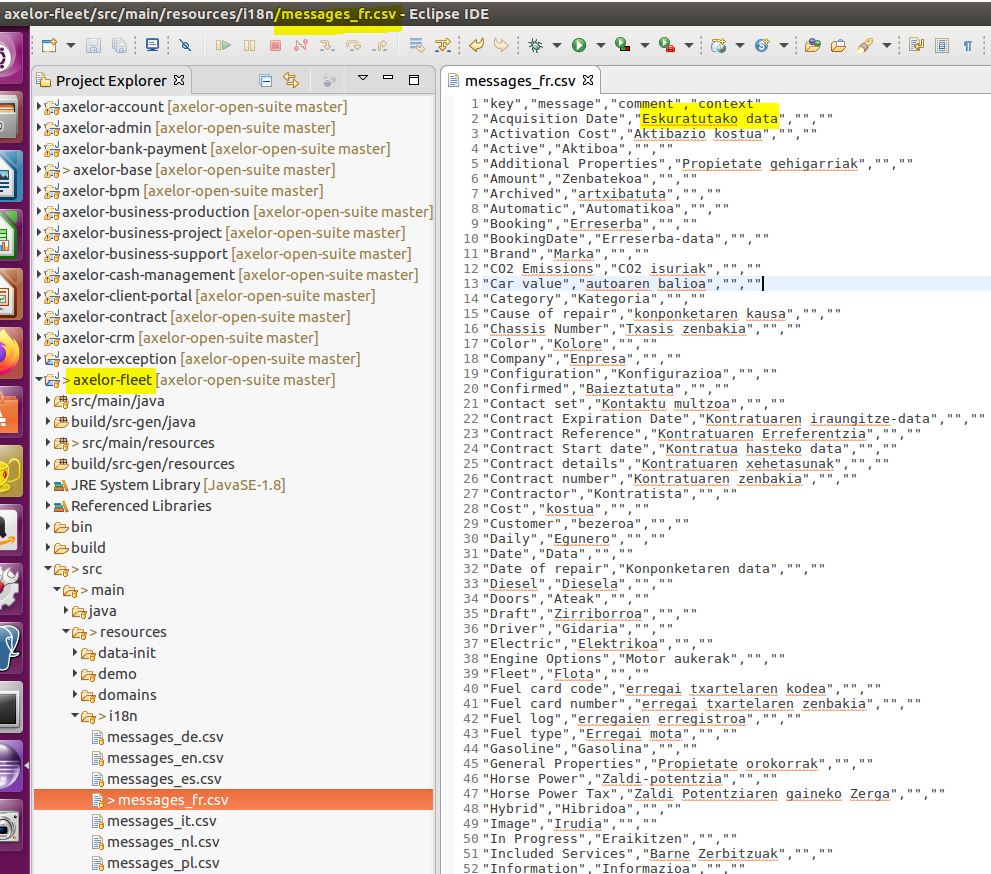Click the Open Task folder icon

pyautogui.click(x=839, y=46)
